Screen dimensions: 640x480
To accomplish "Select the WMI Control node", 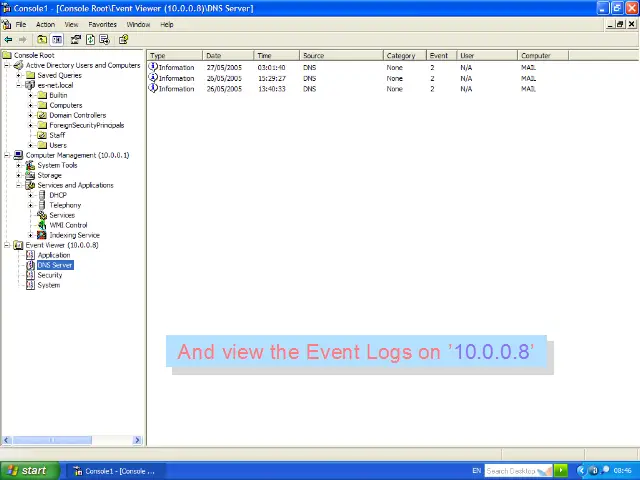I will coord(68,225).
